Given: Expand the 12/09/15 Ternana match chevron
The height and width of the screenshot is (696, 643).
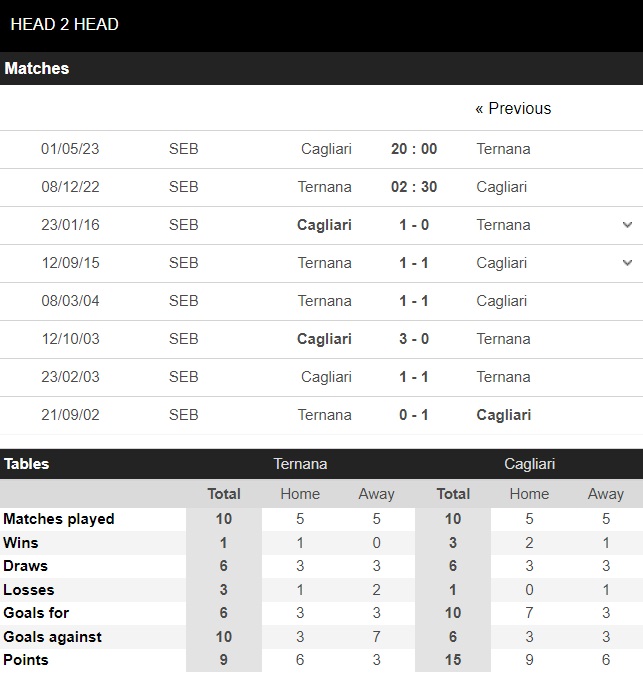Looking at the screenshot, I should pyautogui.click(x=627, y=263).
